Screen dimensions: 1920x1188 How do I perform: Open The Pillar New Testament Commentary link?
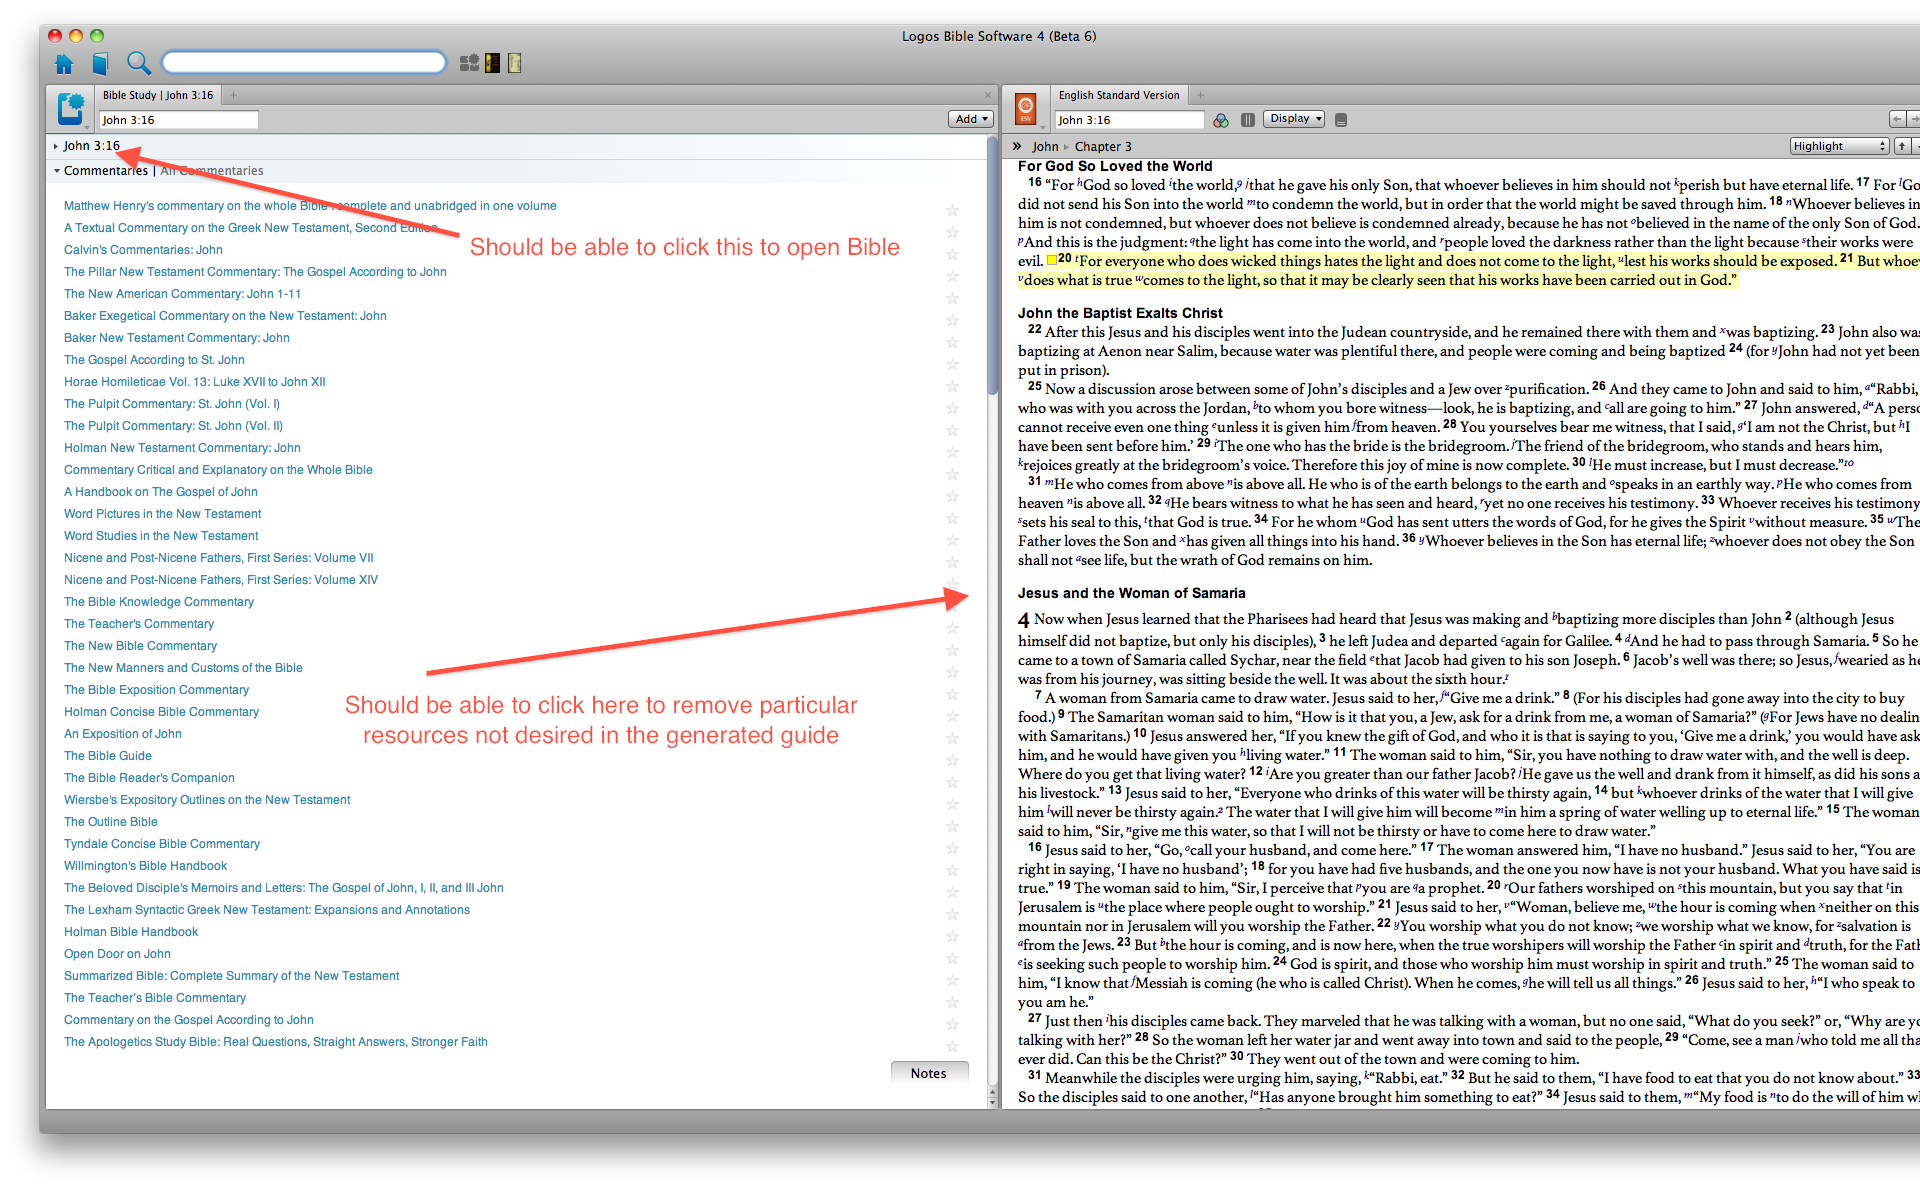point(255,272)
